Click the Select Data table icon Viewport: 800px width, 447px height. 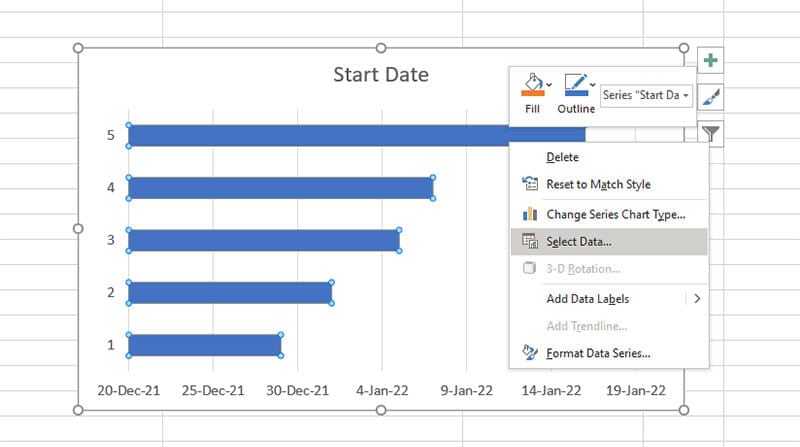tap(530, 241)
